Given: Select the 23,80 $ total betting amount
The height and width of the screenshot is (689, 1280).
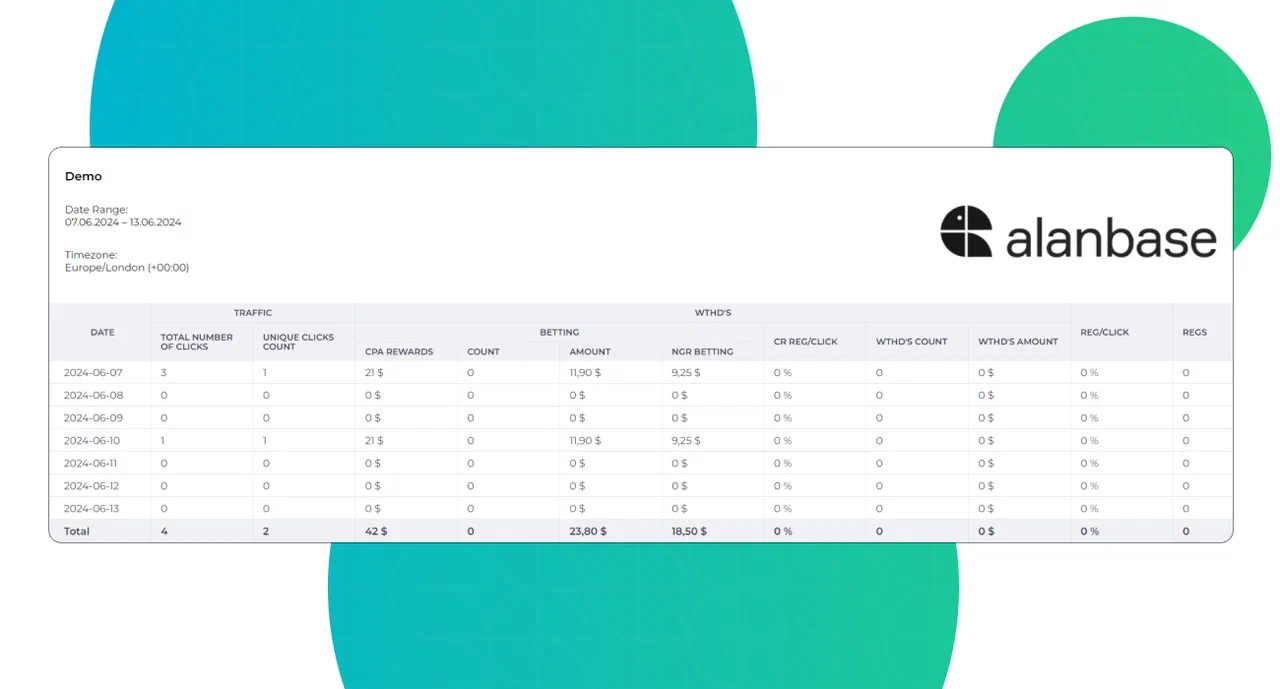Looking at the screenshot, I should [x=588, y=532].
